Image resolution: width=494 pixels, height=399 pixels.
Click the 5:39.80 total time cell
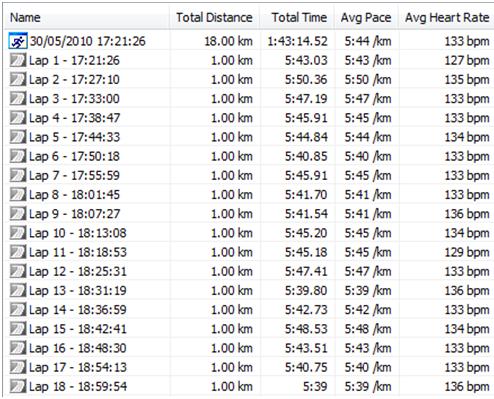tap(306, 291)
